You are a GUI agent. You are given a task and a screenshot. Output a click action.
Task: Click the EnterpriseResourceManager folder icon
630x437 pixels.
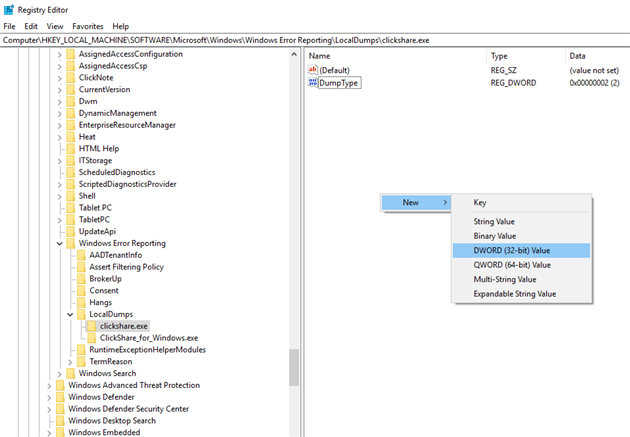coord(71,125)
